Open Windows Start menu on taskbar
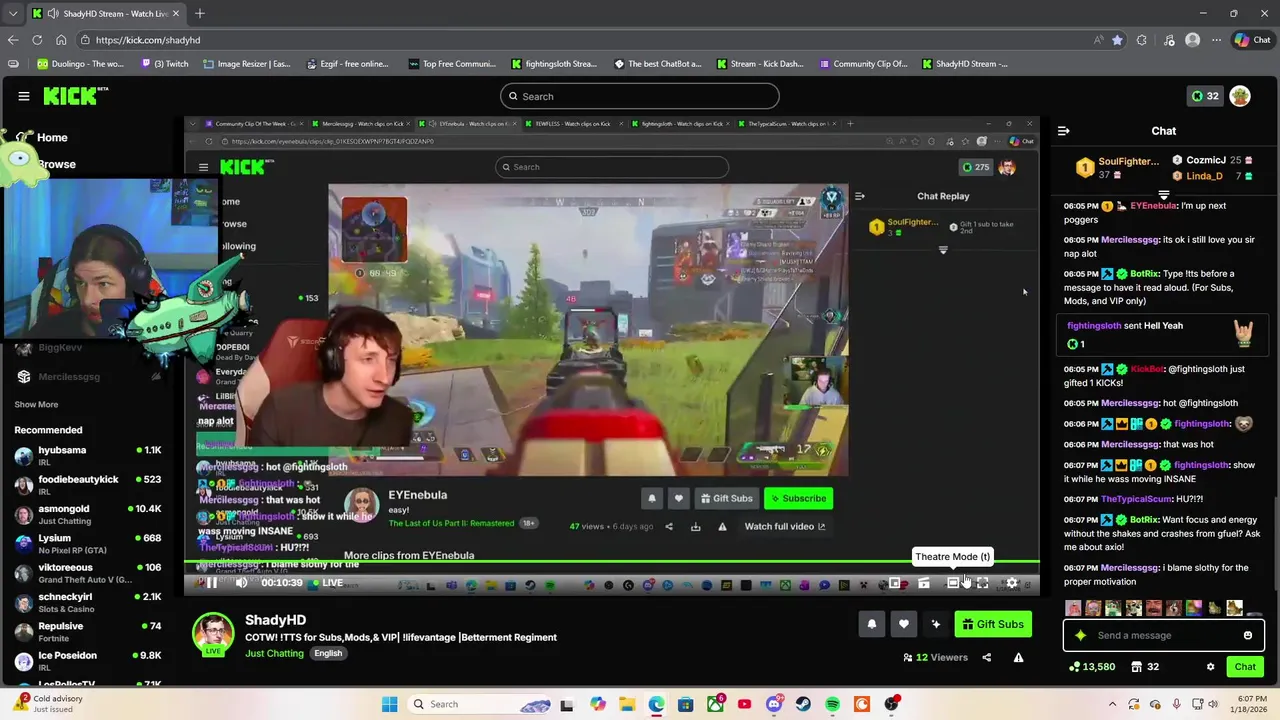This screenshot has height=720, width=1280. tap(389, 704)
